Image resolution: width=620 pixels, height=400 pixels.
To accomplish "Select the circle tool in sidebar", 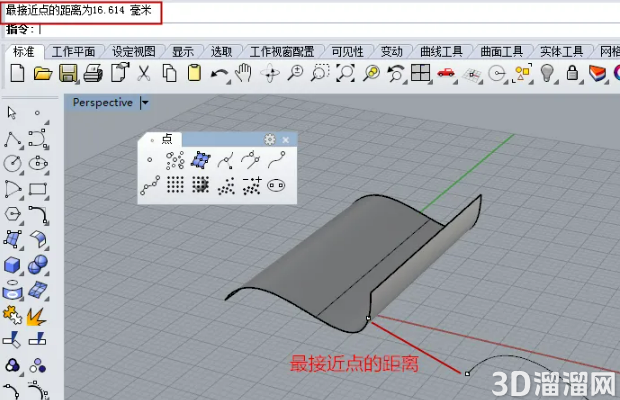I will (13, 163).
